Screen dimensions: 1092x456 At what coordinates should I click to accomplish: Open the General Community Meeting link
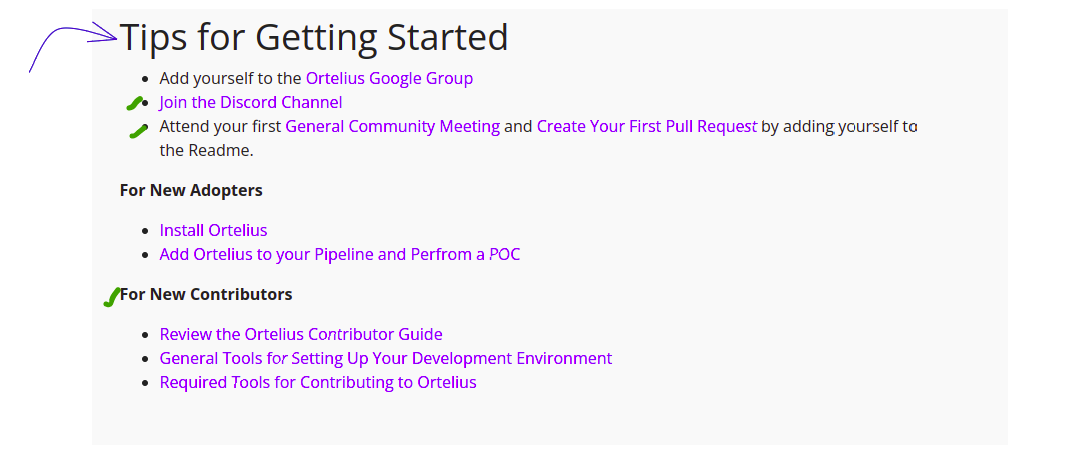coord(392,126)
